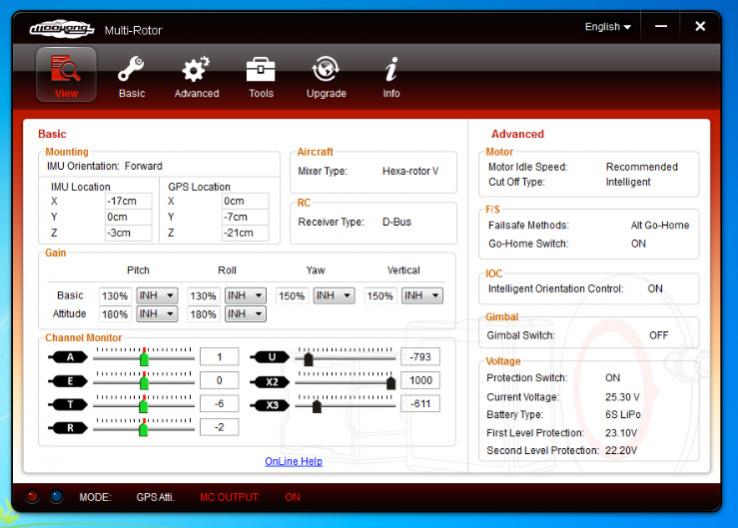Click the X2 channel slider handle
Screen dimensions: 738x528
click(391, 381)
